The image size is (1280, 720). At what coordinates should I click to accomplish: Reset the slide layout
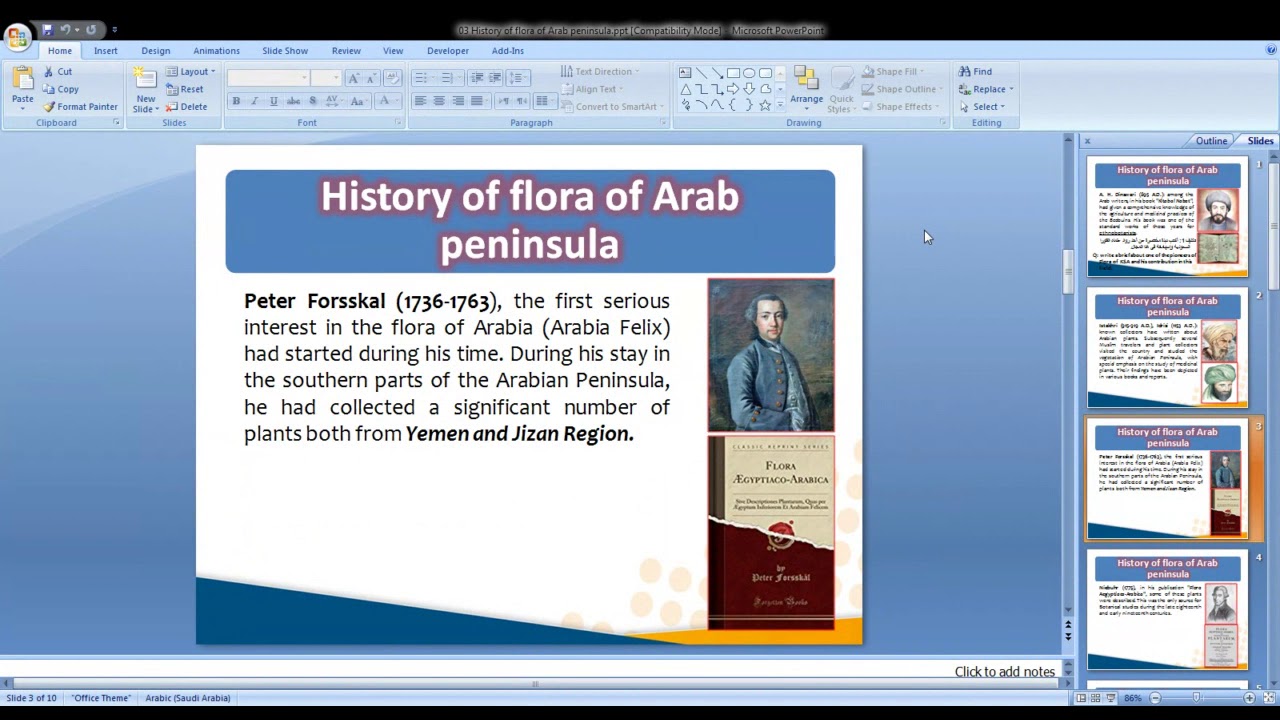[185, 89]
